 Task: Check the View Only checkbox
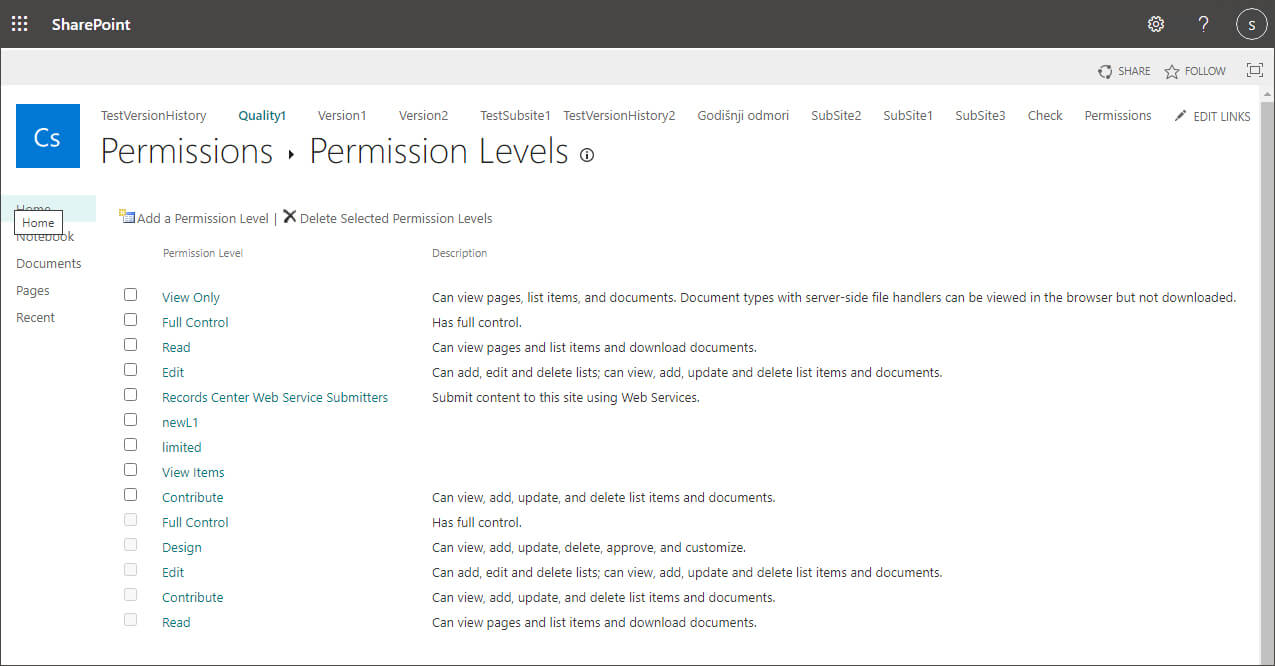(x=130, y=295)
